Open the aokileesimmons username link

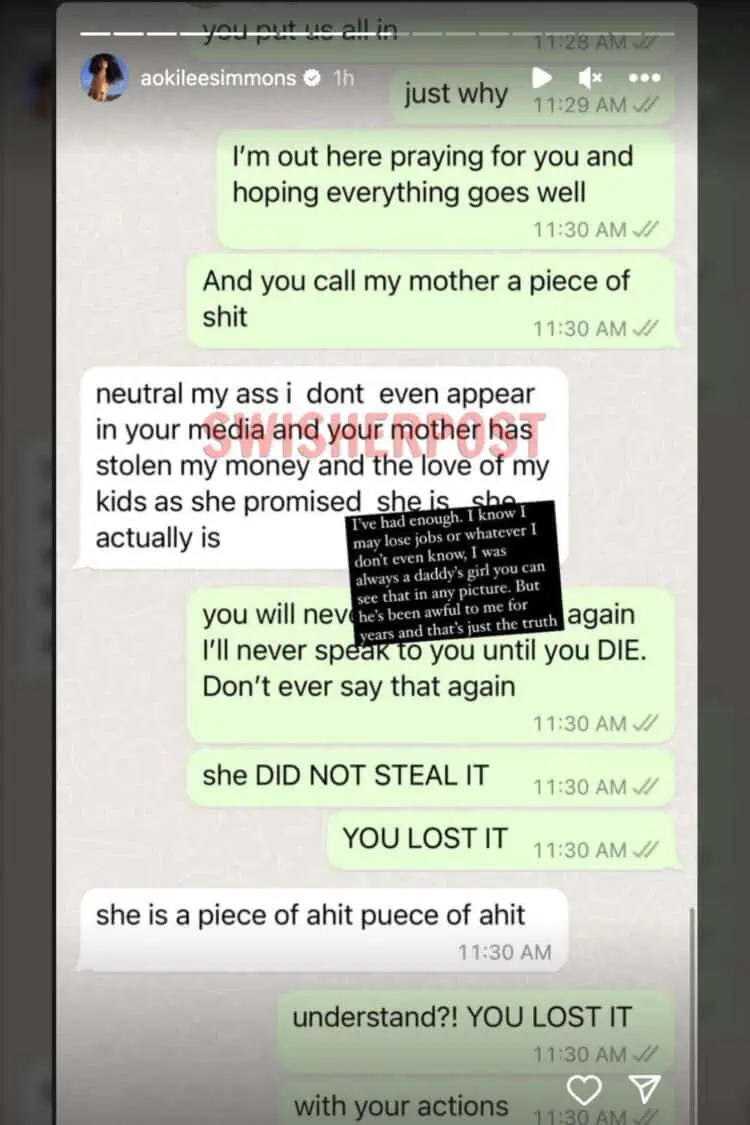[x=218, y=77]
